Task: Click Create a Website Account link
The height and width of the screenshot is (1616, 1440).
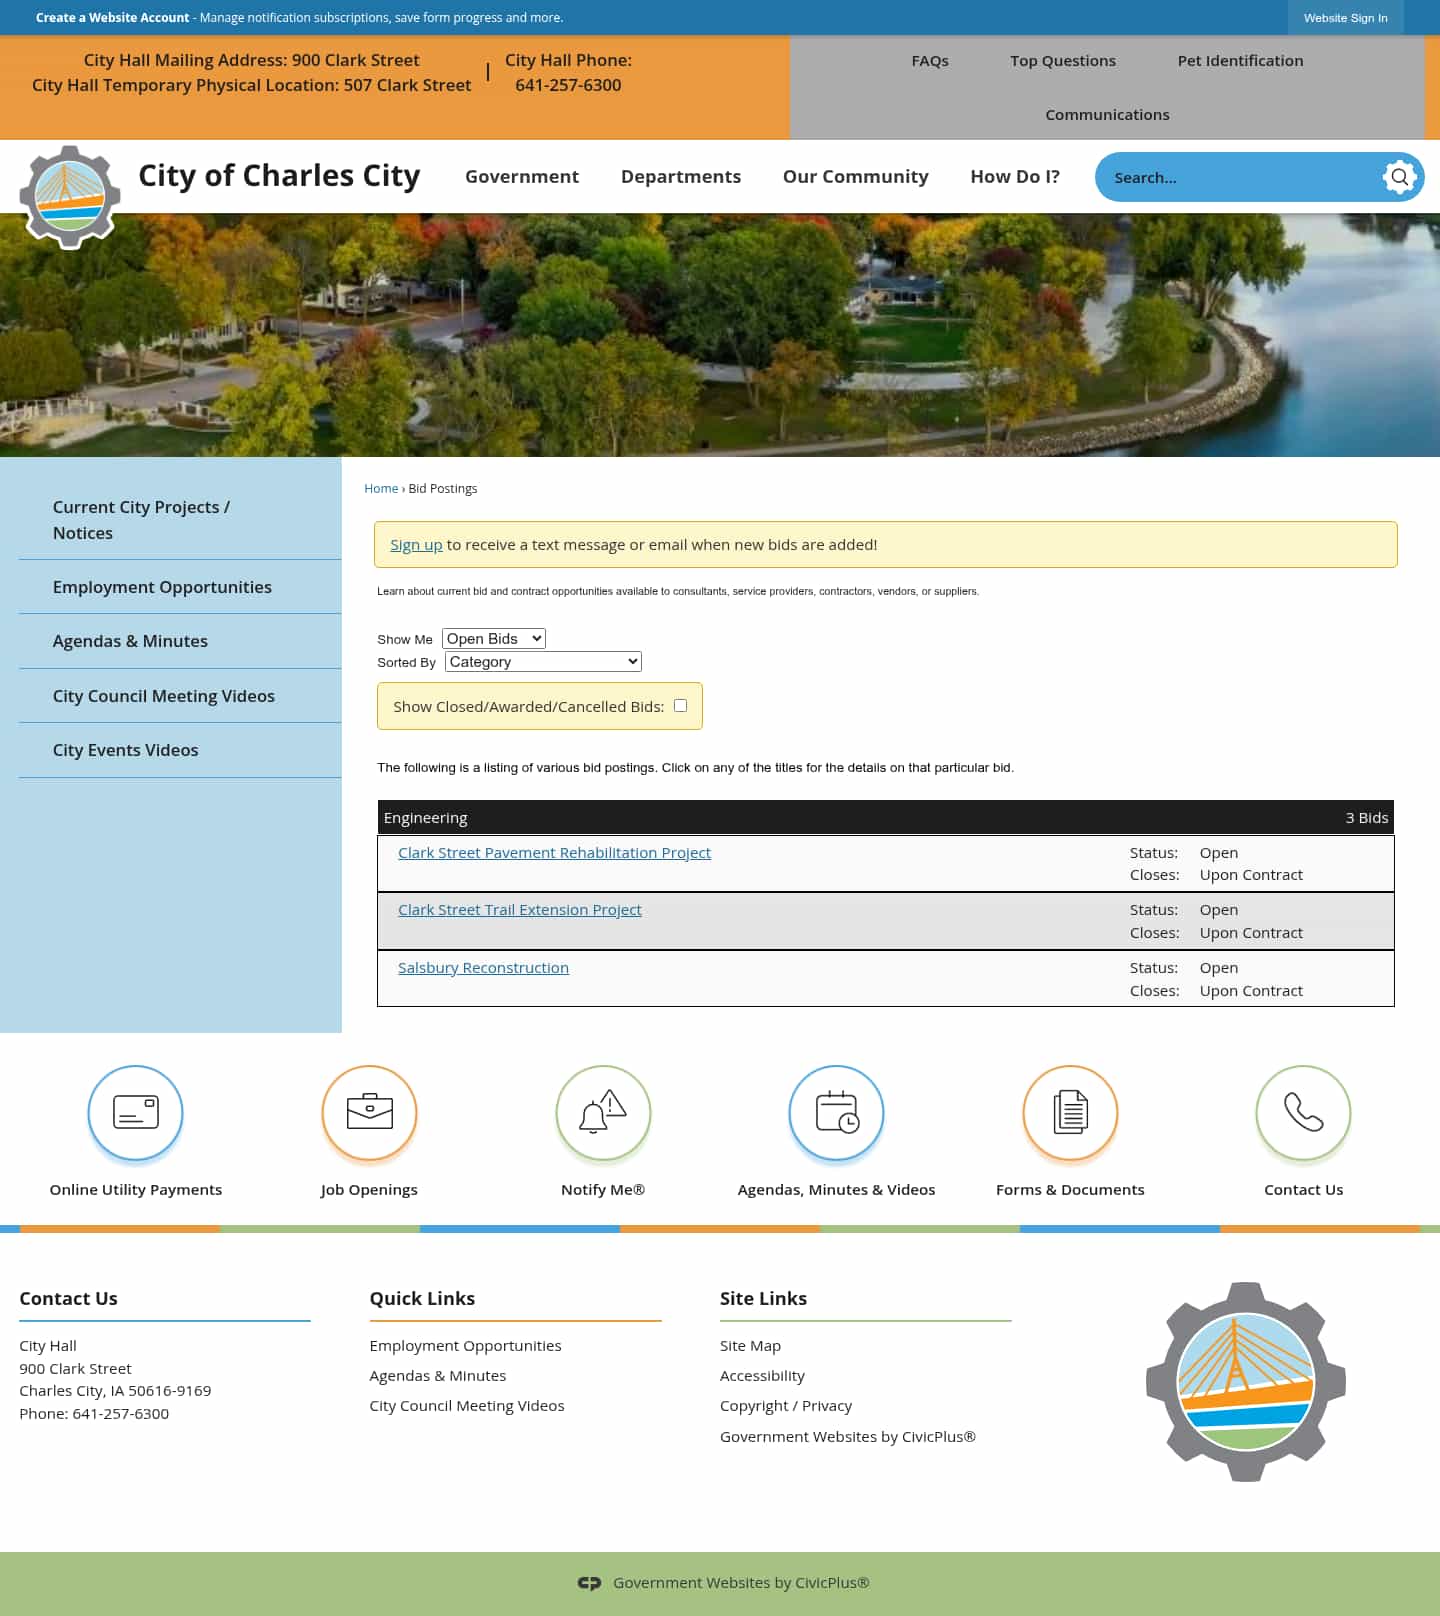Action: tap(112, 18)
